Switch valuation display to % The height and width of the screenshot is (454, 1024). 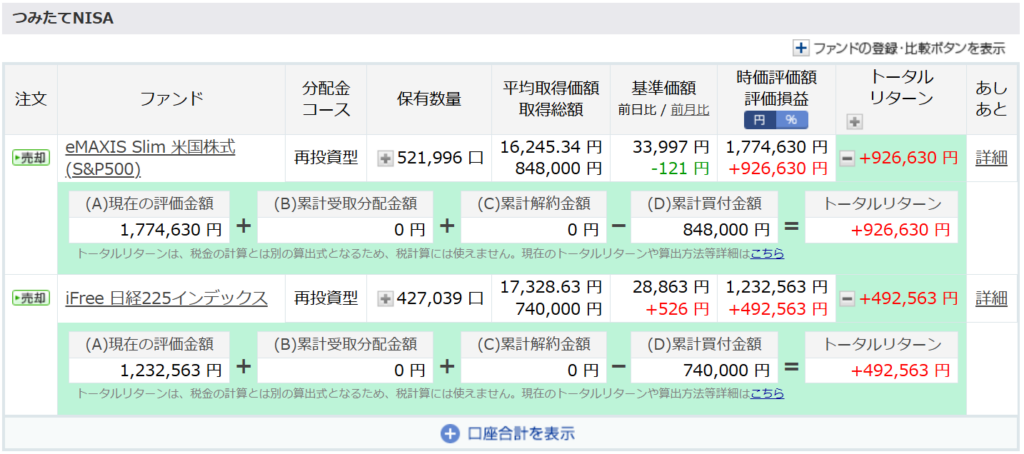(792, 120)
